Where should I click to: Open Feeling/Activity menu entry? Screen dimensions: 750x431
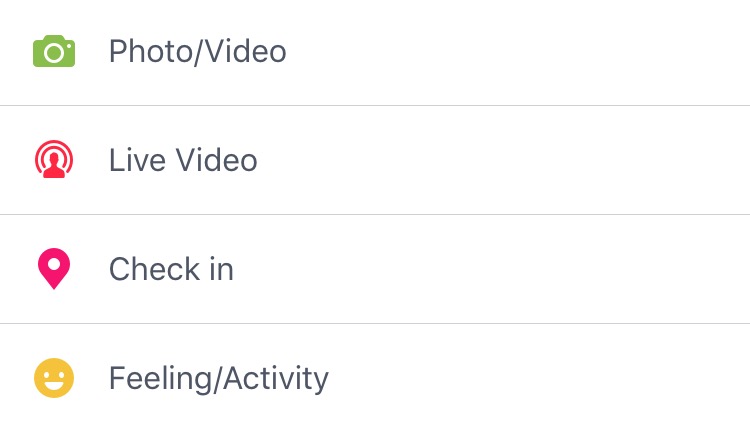pyautogui.click(x=218, y=379)
